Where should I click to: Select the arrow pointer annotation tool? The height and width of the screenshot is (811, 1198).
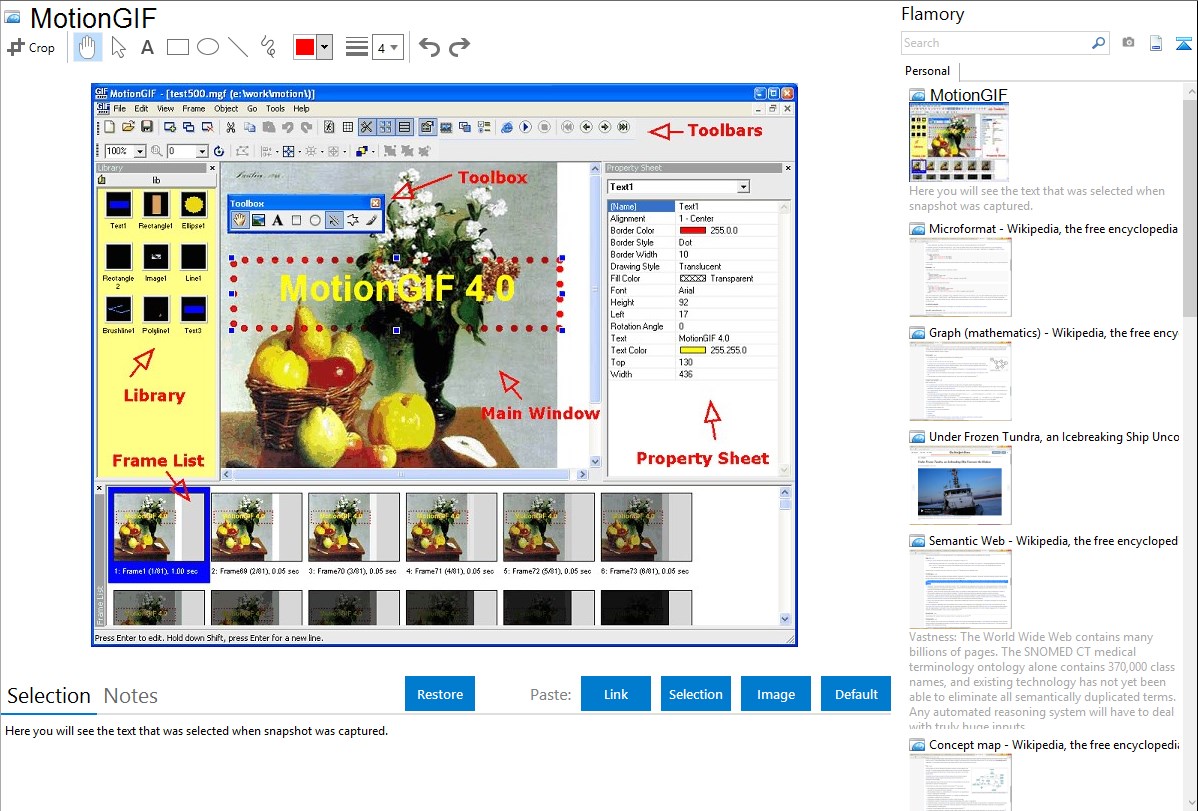118,47
